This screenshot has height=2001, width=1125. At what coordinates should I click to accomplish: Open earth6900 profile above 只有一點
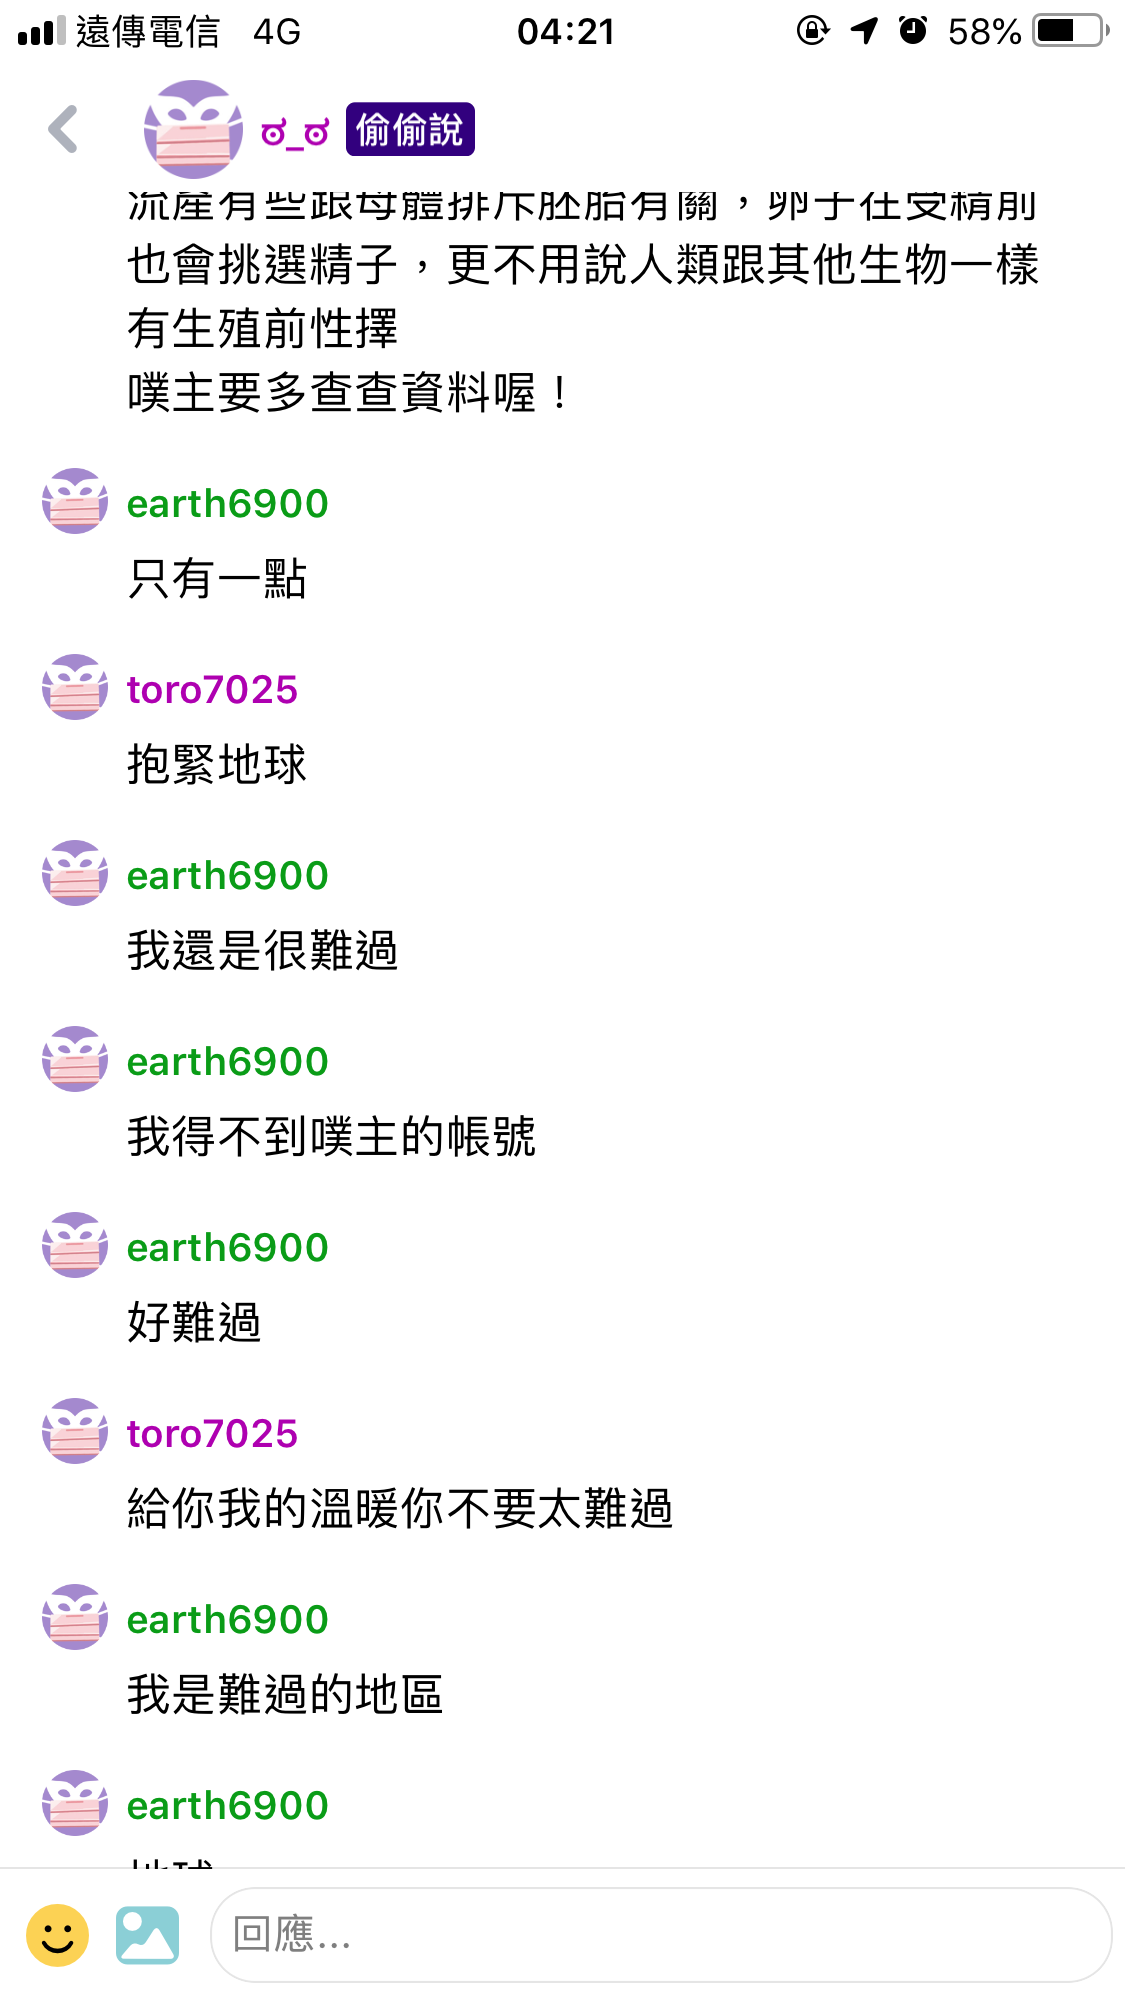tap(228, 503)
